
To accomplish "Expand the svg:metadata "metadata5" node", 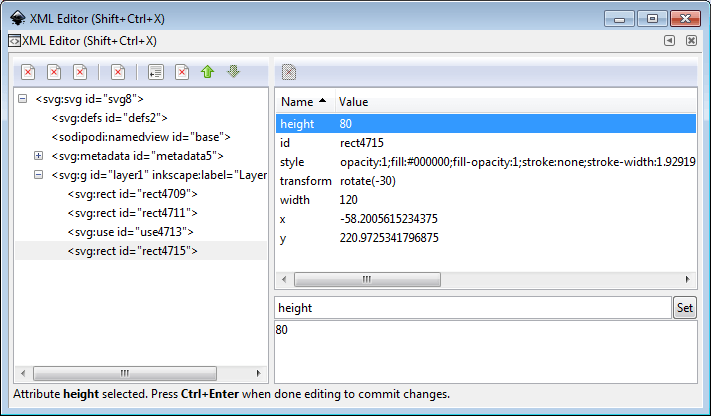I will (x=39, y=156).
